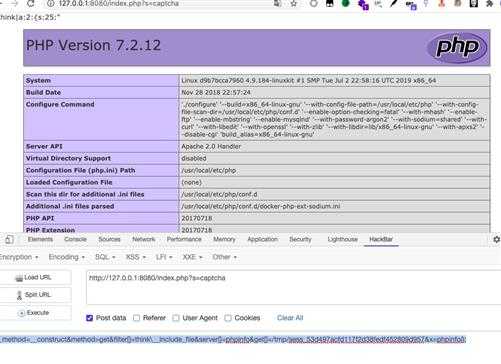Click the '(none)' value cell
Viewport: 501px width, 364px height.
[334, 182]
